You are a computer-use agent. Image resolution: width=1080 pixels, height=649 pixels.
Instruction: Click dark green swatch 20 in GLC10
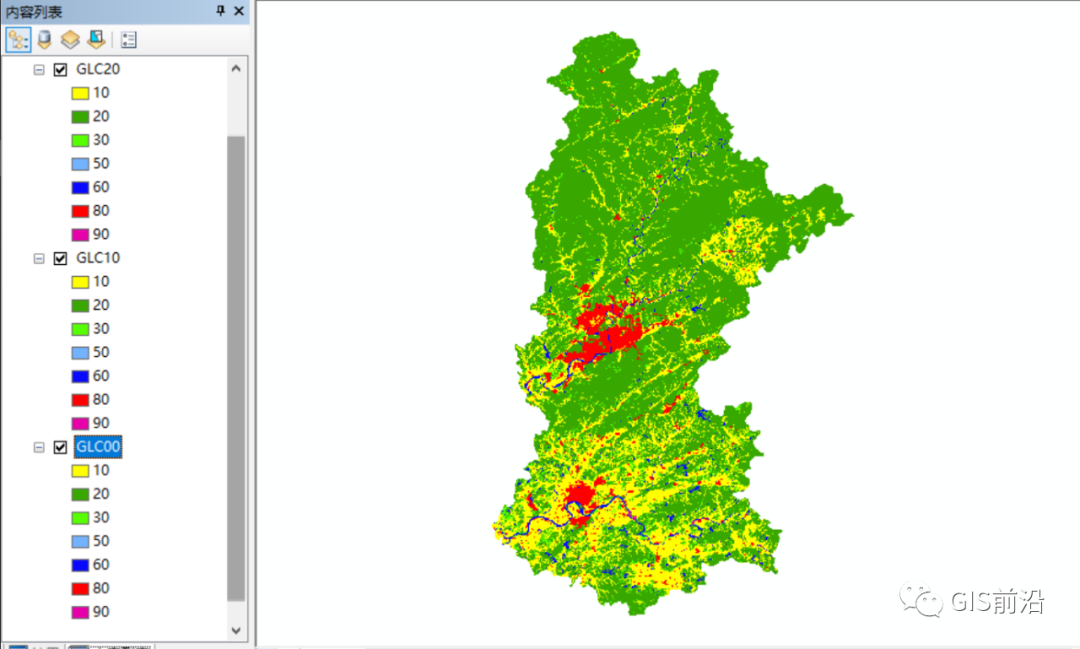[x=81, y=305]
